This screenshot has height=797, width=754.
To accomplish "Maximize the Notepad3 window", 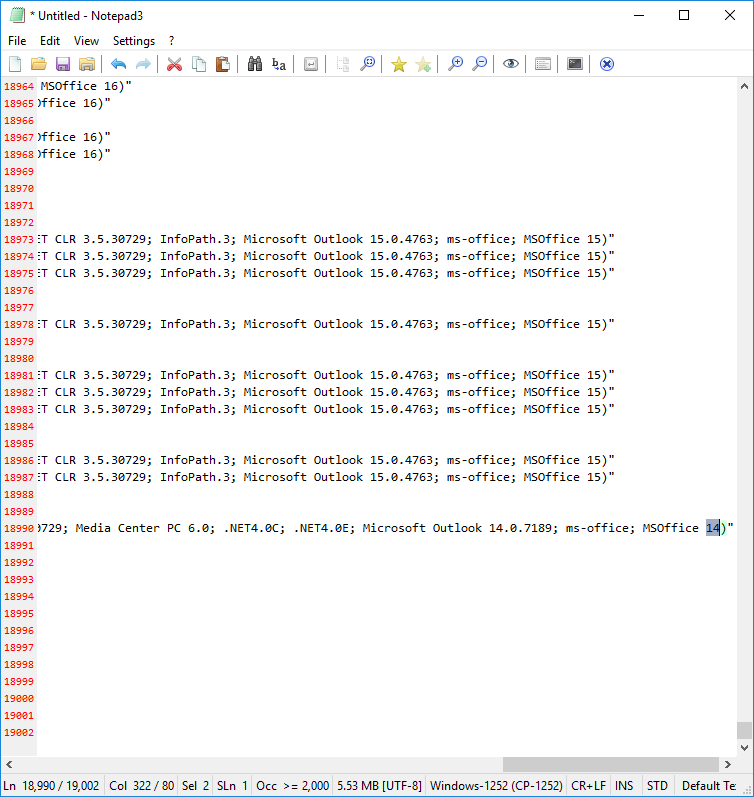I will (x=684, y=15).
